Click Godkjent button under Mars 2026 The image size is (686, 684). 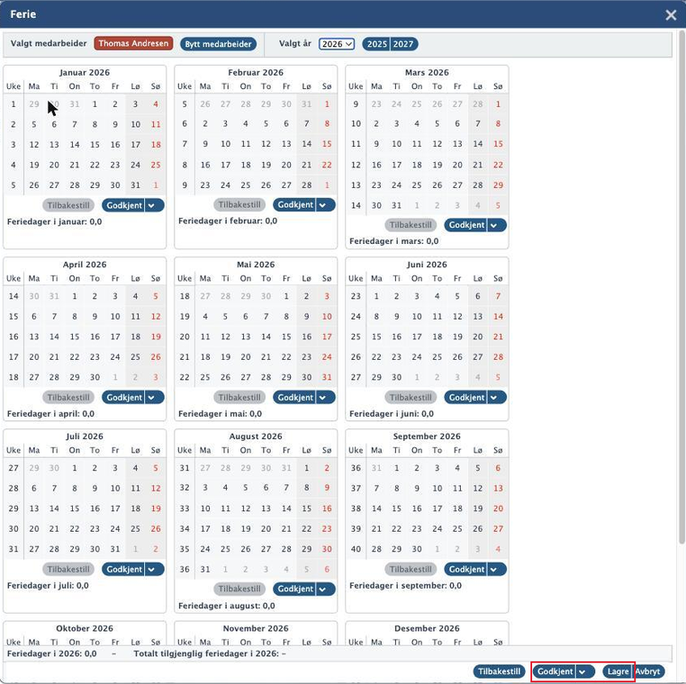coord(466,225)
